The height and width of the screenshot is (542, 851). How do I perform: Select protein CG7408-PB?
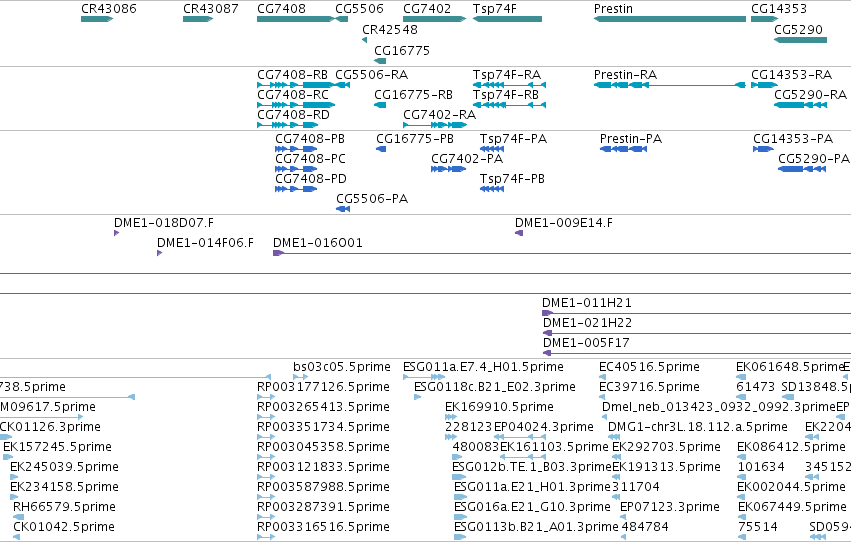click(296, 149)
